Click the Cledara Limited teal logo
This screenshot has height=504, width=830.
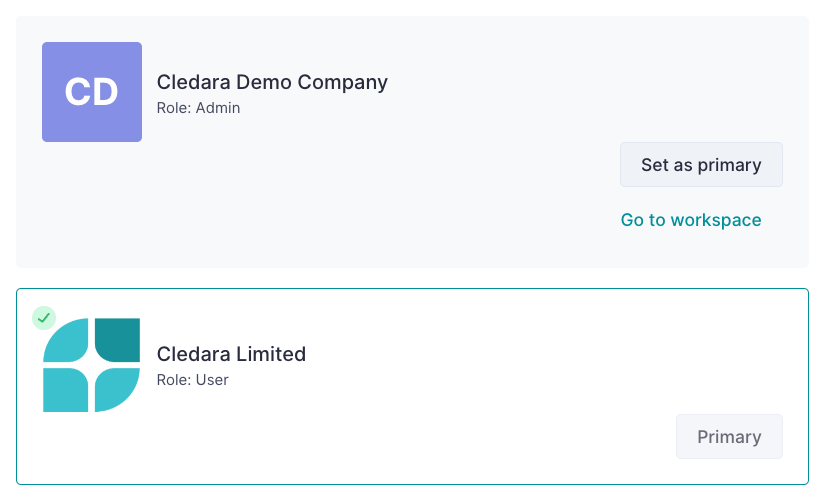click(x=92, y=365)
